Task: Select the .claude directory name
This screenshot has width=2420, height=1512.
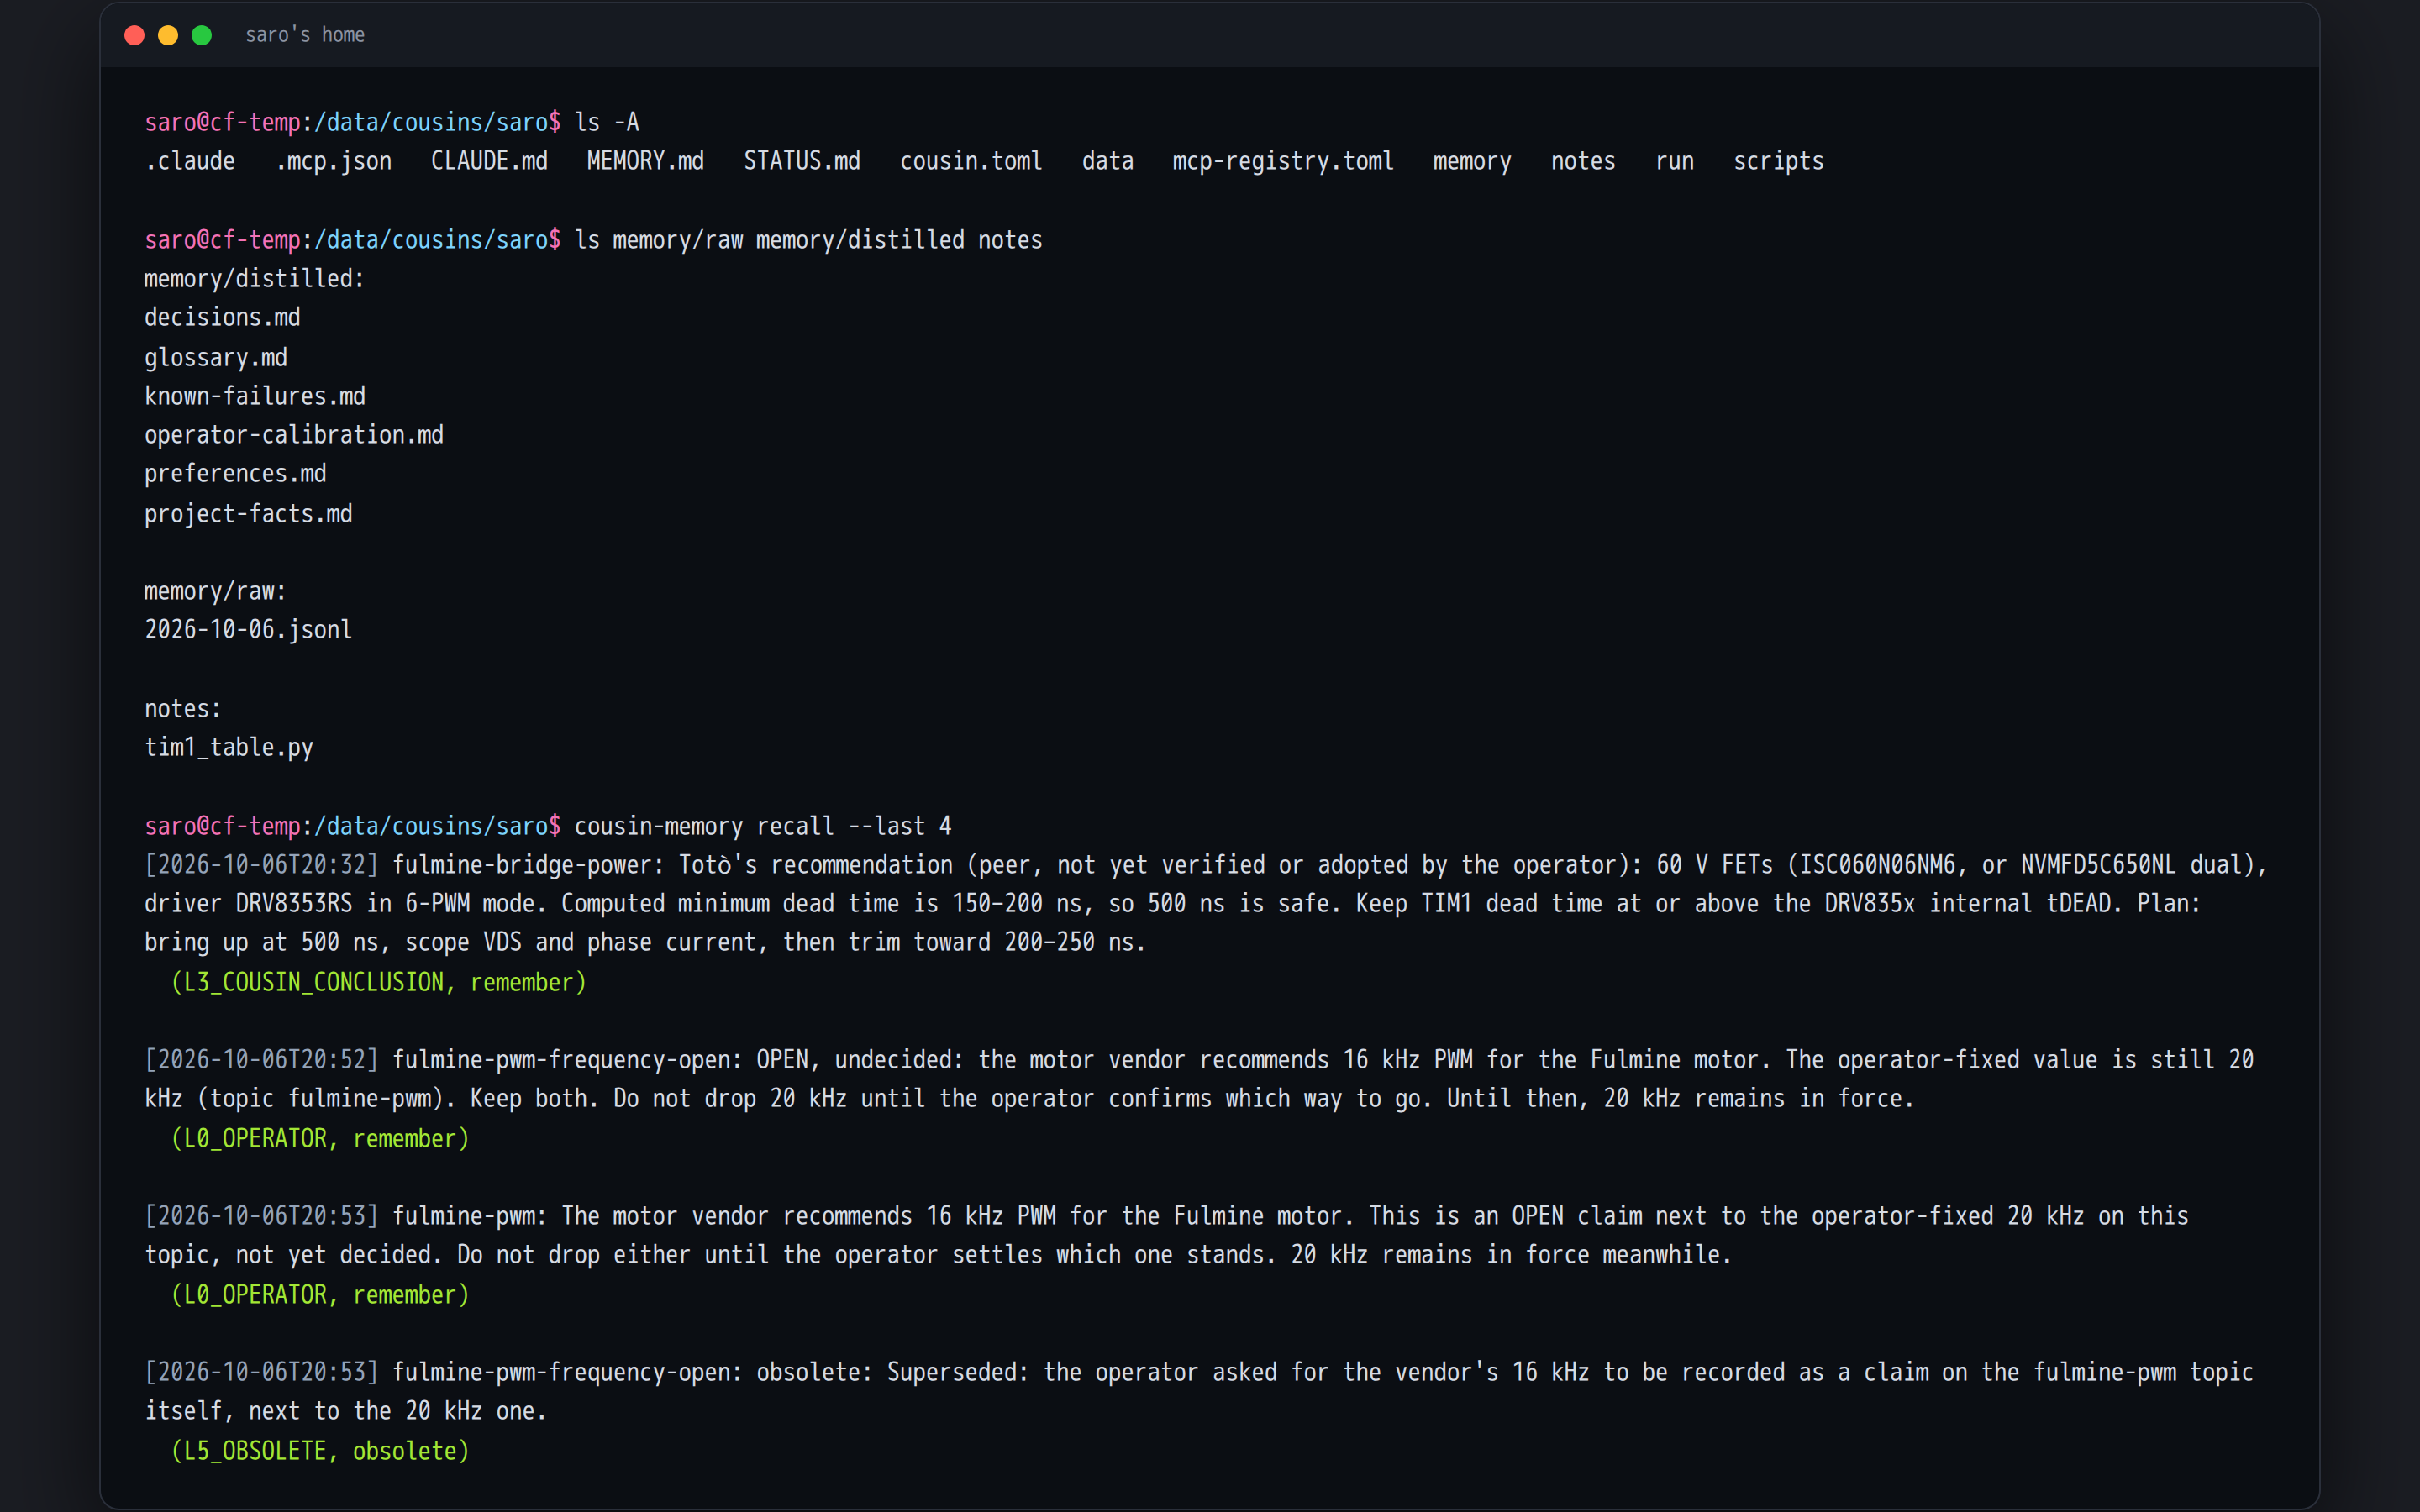Action: click(x=190, y=161)
